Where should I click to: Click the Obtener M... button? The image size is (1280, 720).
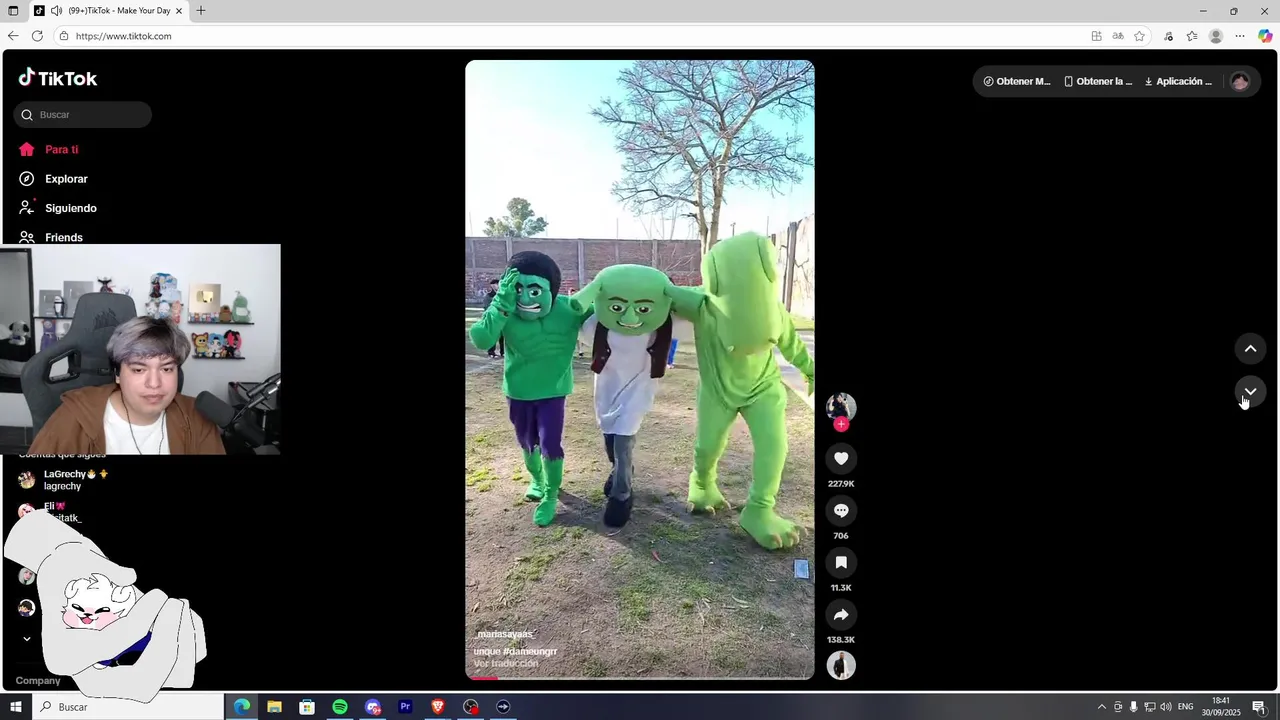point(1017,81)
